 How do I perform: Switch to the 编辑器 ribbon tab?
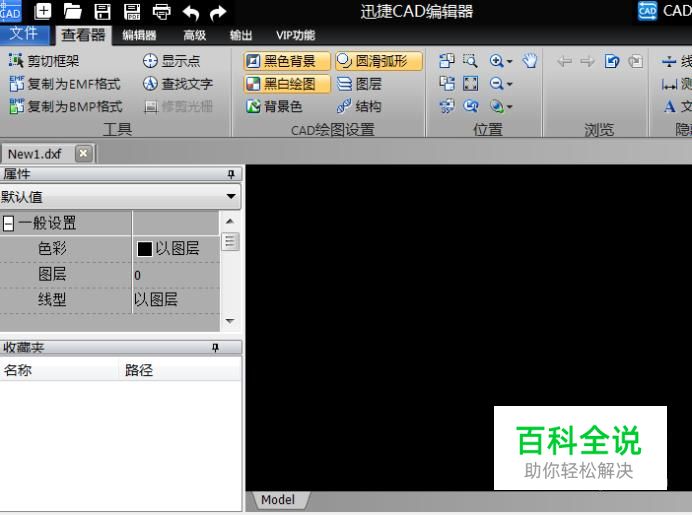(139, 35)
